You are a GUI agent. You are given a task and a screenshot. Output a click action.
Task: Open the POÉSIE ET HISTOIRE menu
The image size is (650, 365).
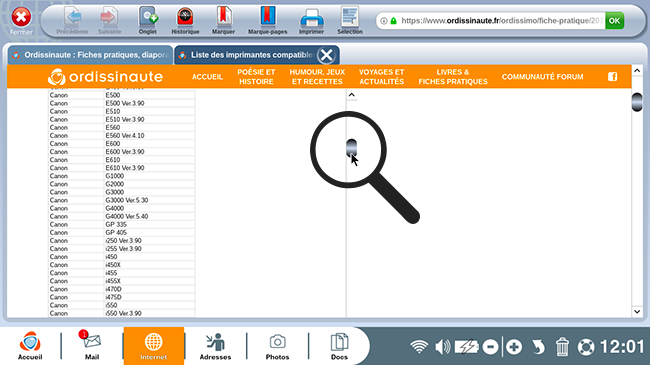(x=256, y=77)
